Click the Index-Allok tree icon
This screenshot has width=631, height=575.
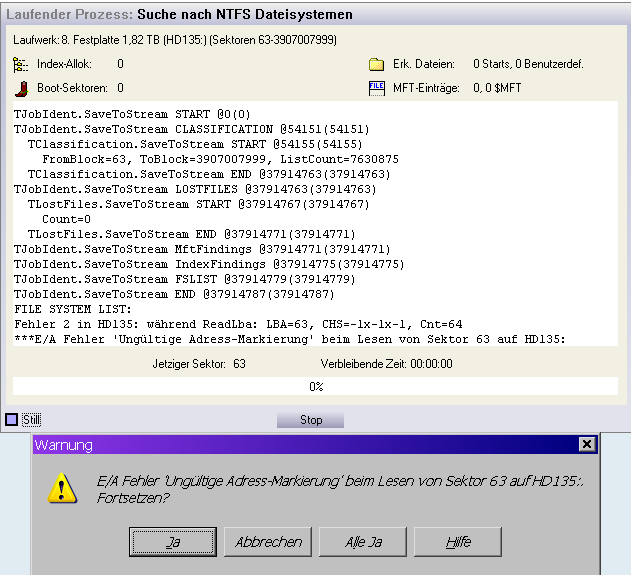click(x=20, y=64)
